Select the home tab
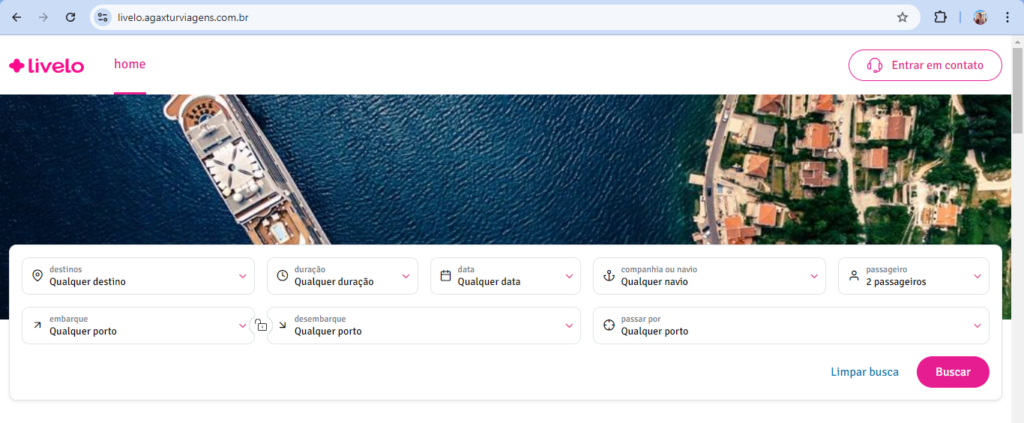This screenshot has height=423, width=1024. tap(130, 64)
